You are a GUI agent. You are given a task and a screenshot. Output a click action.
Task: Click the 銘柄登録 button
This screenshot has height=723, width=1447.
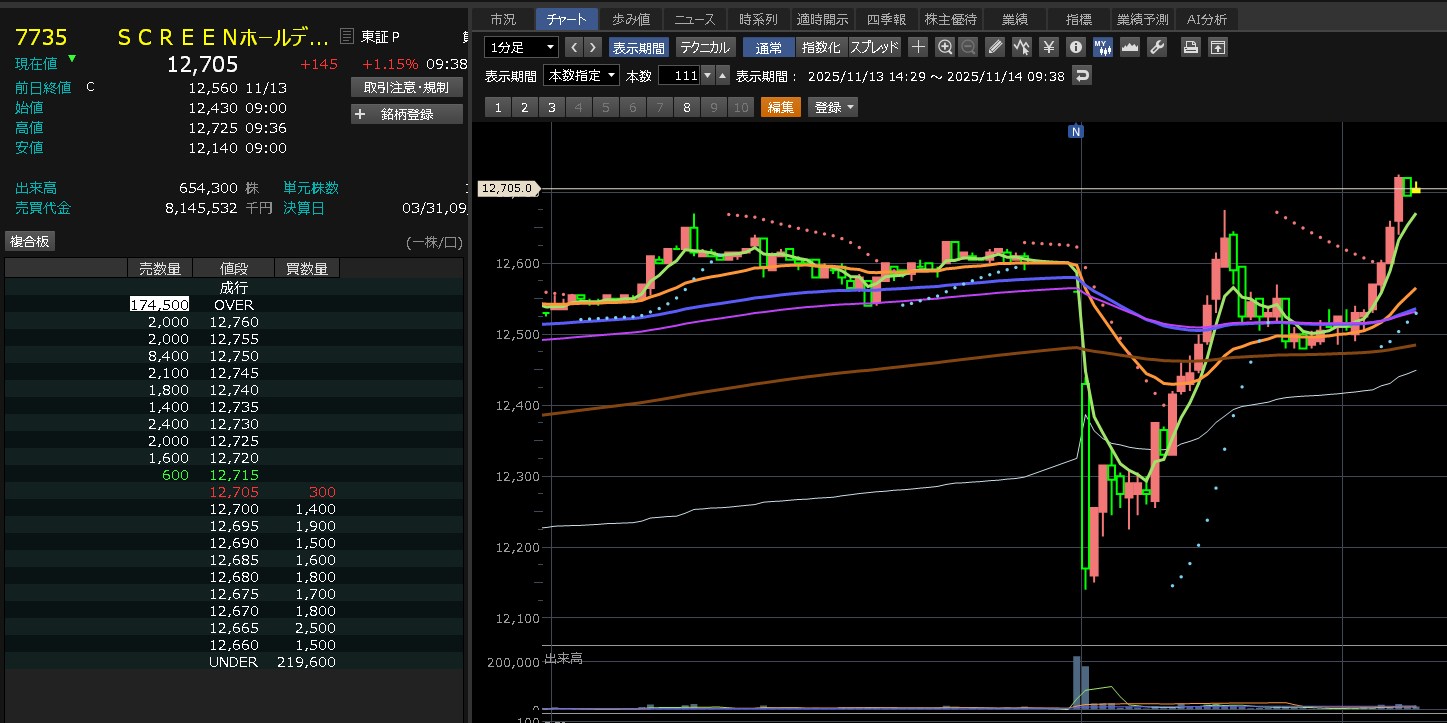pyautogui.click(x=407, y=114)
